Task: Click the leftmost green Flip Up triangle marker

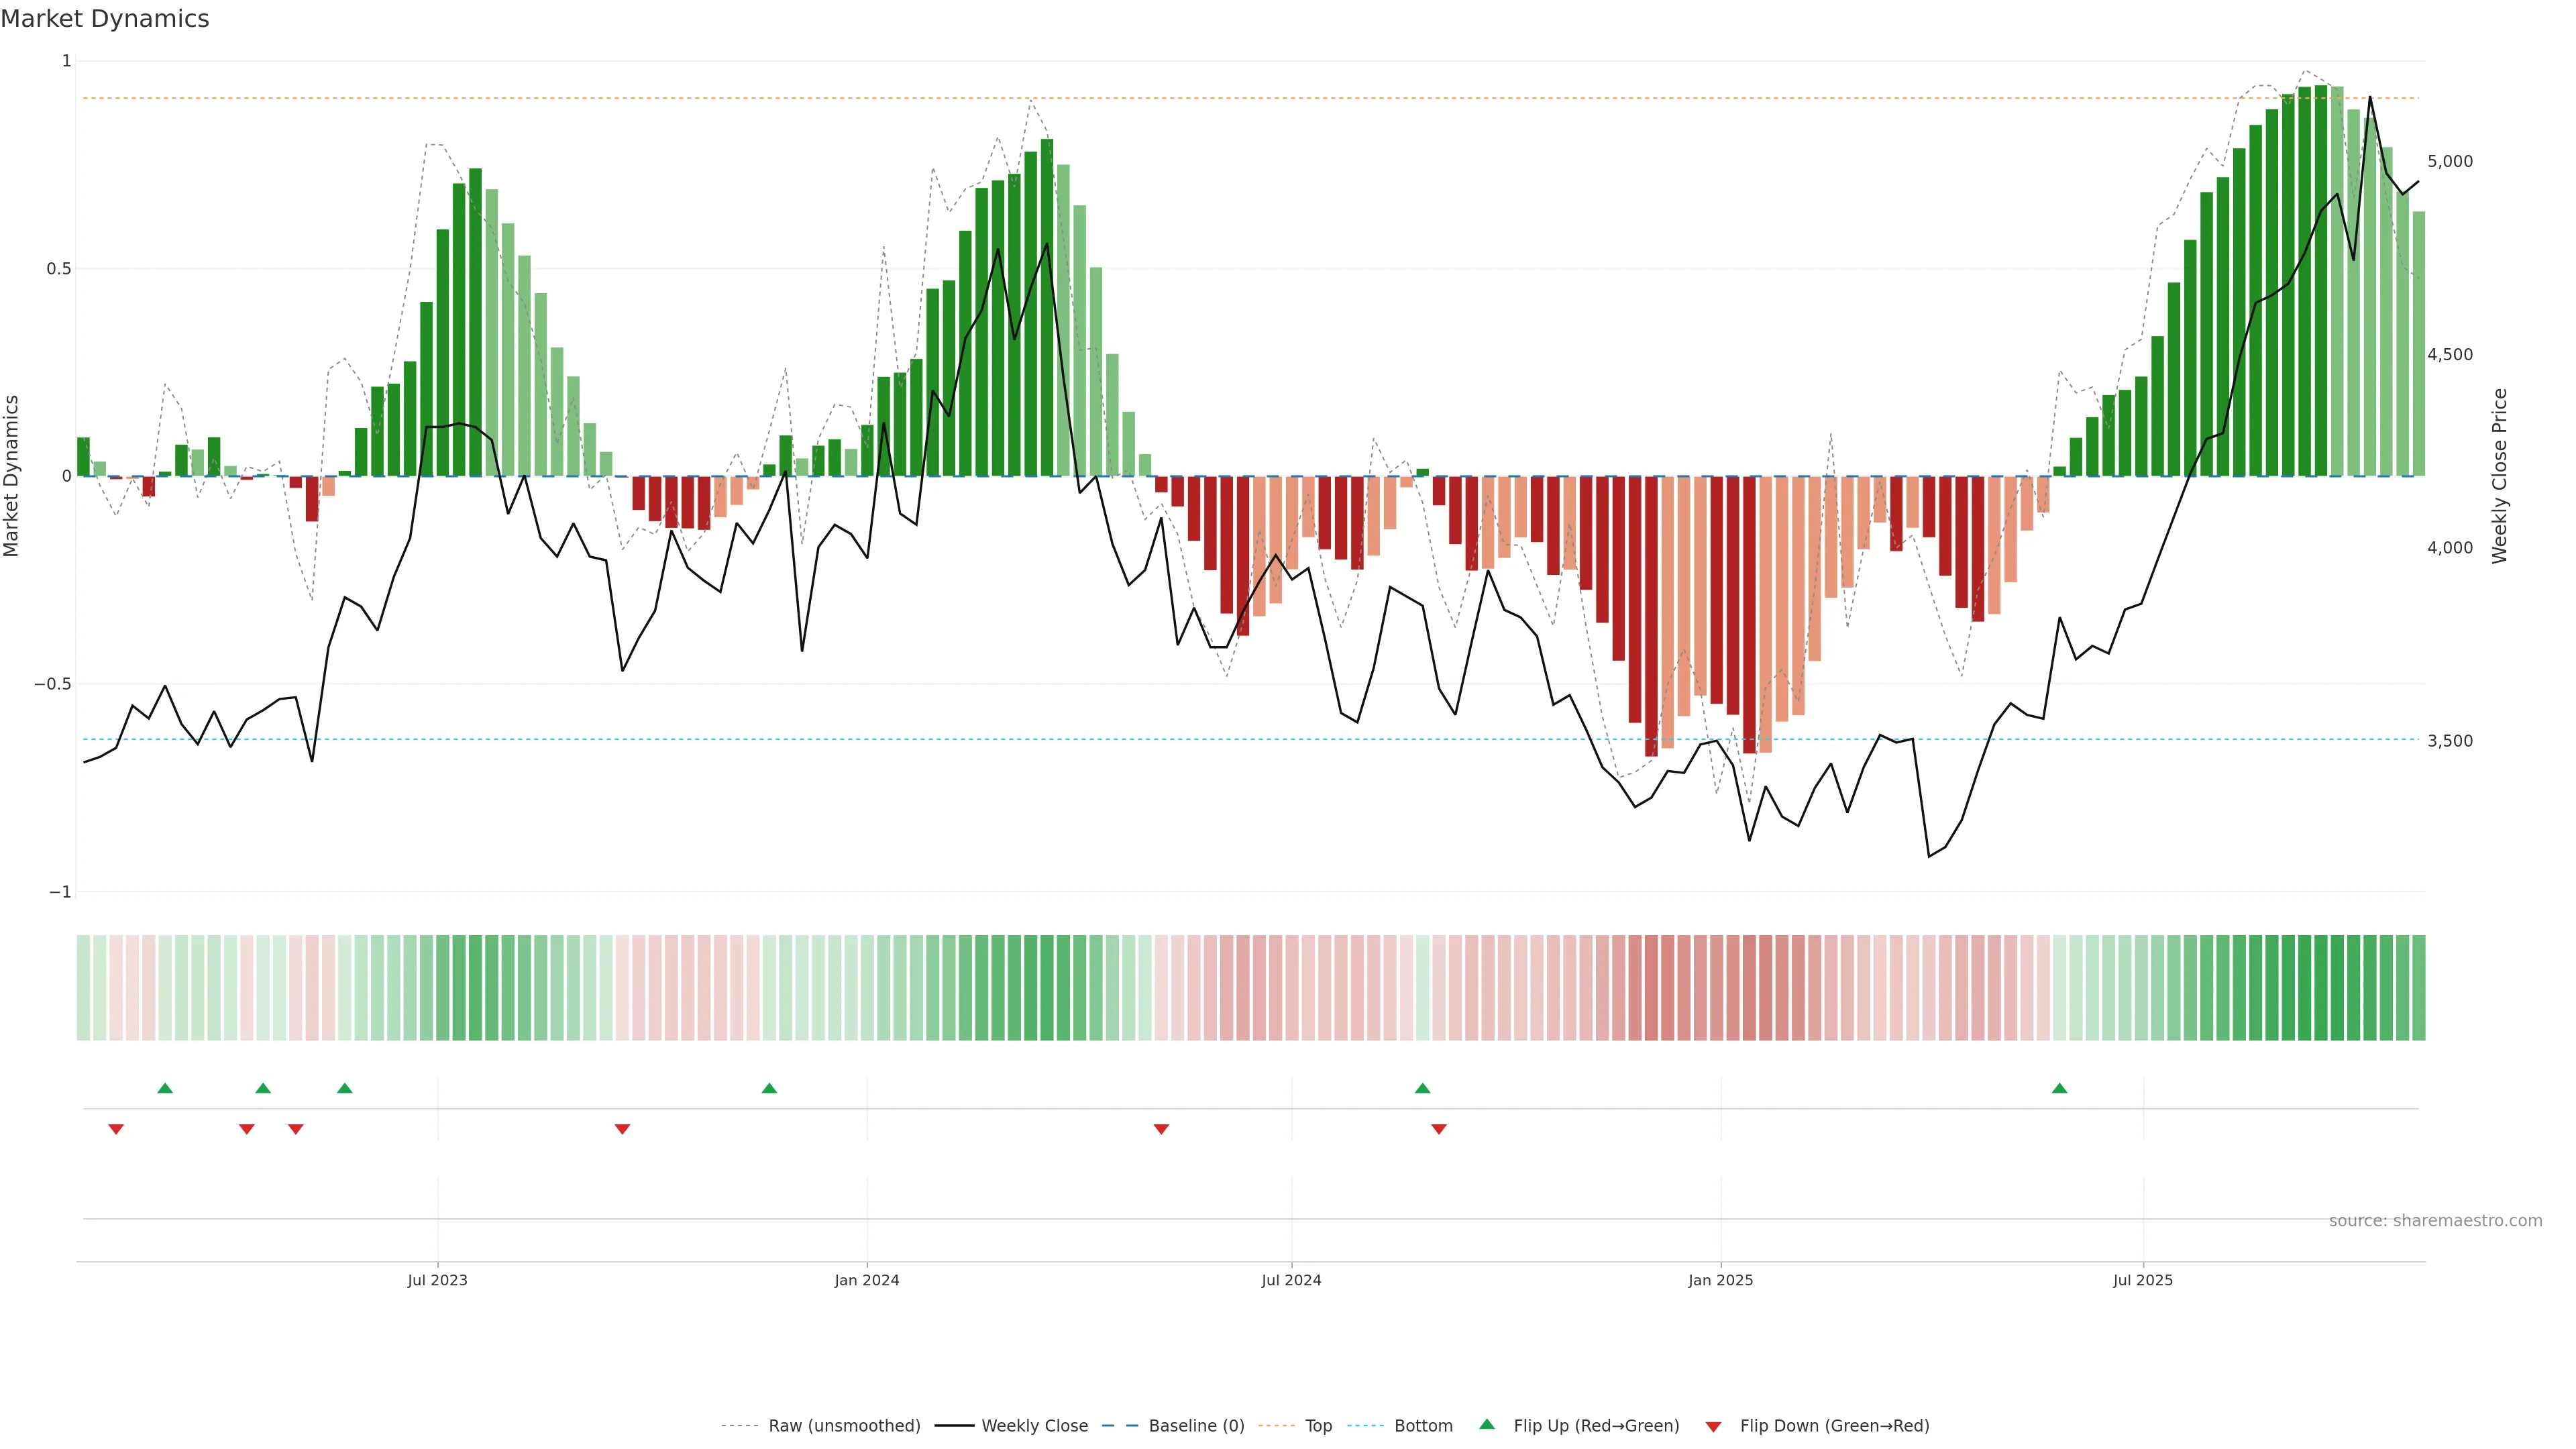Action: (165, 1088)
